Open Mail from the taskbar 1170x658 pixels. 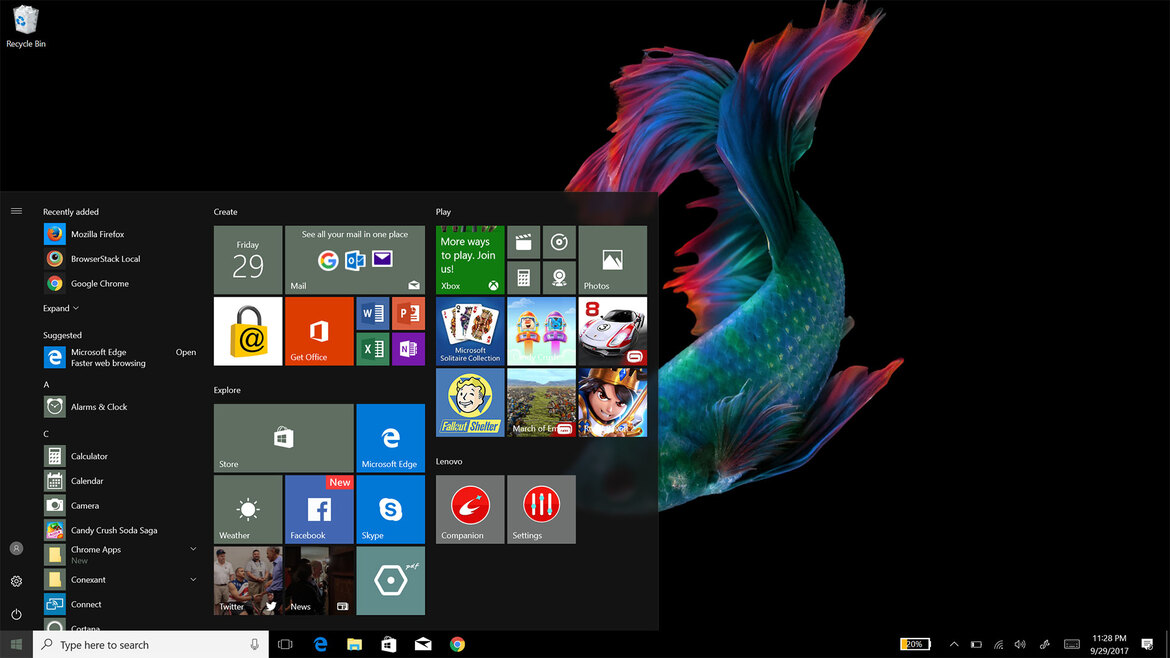coord(423,645)
